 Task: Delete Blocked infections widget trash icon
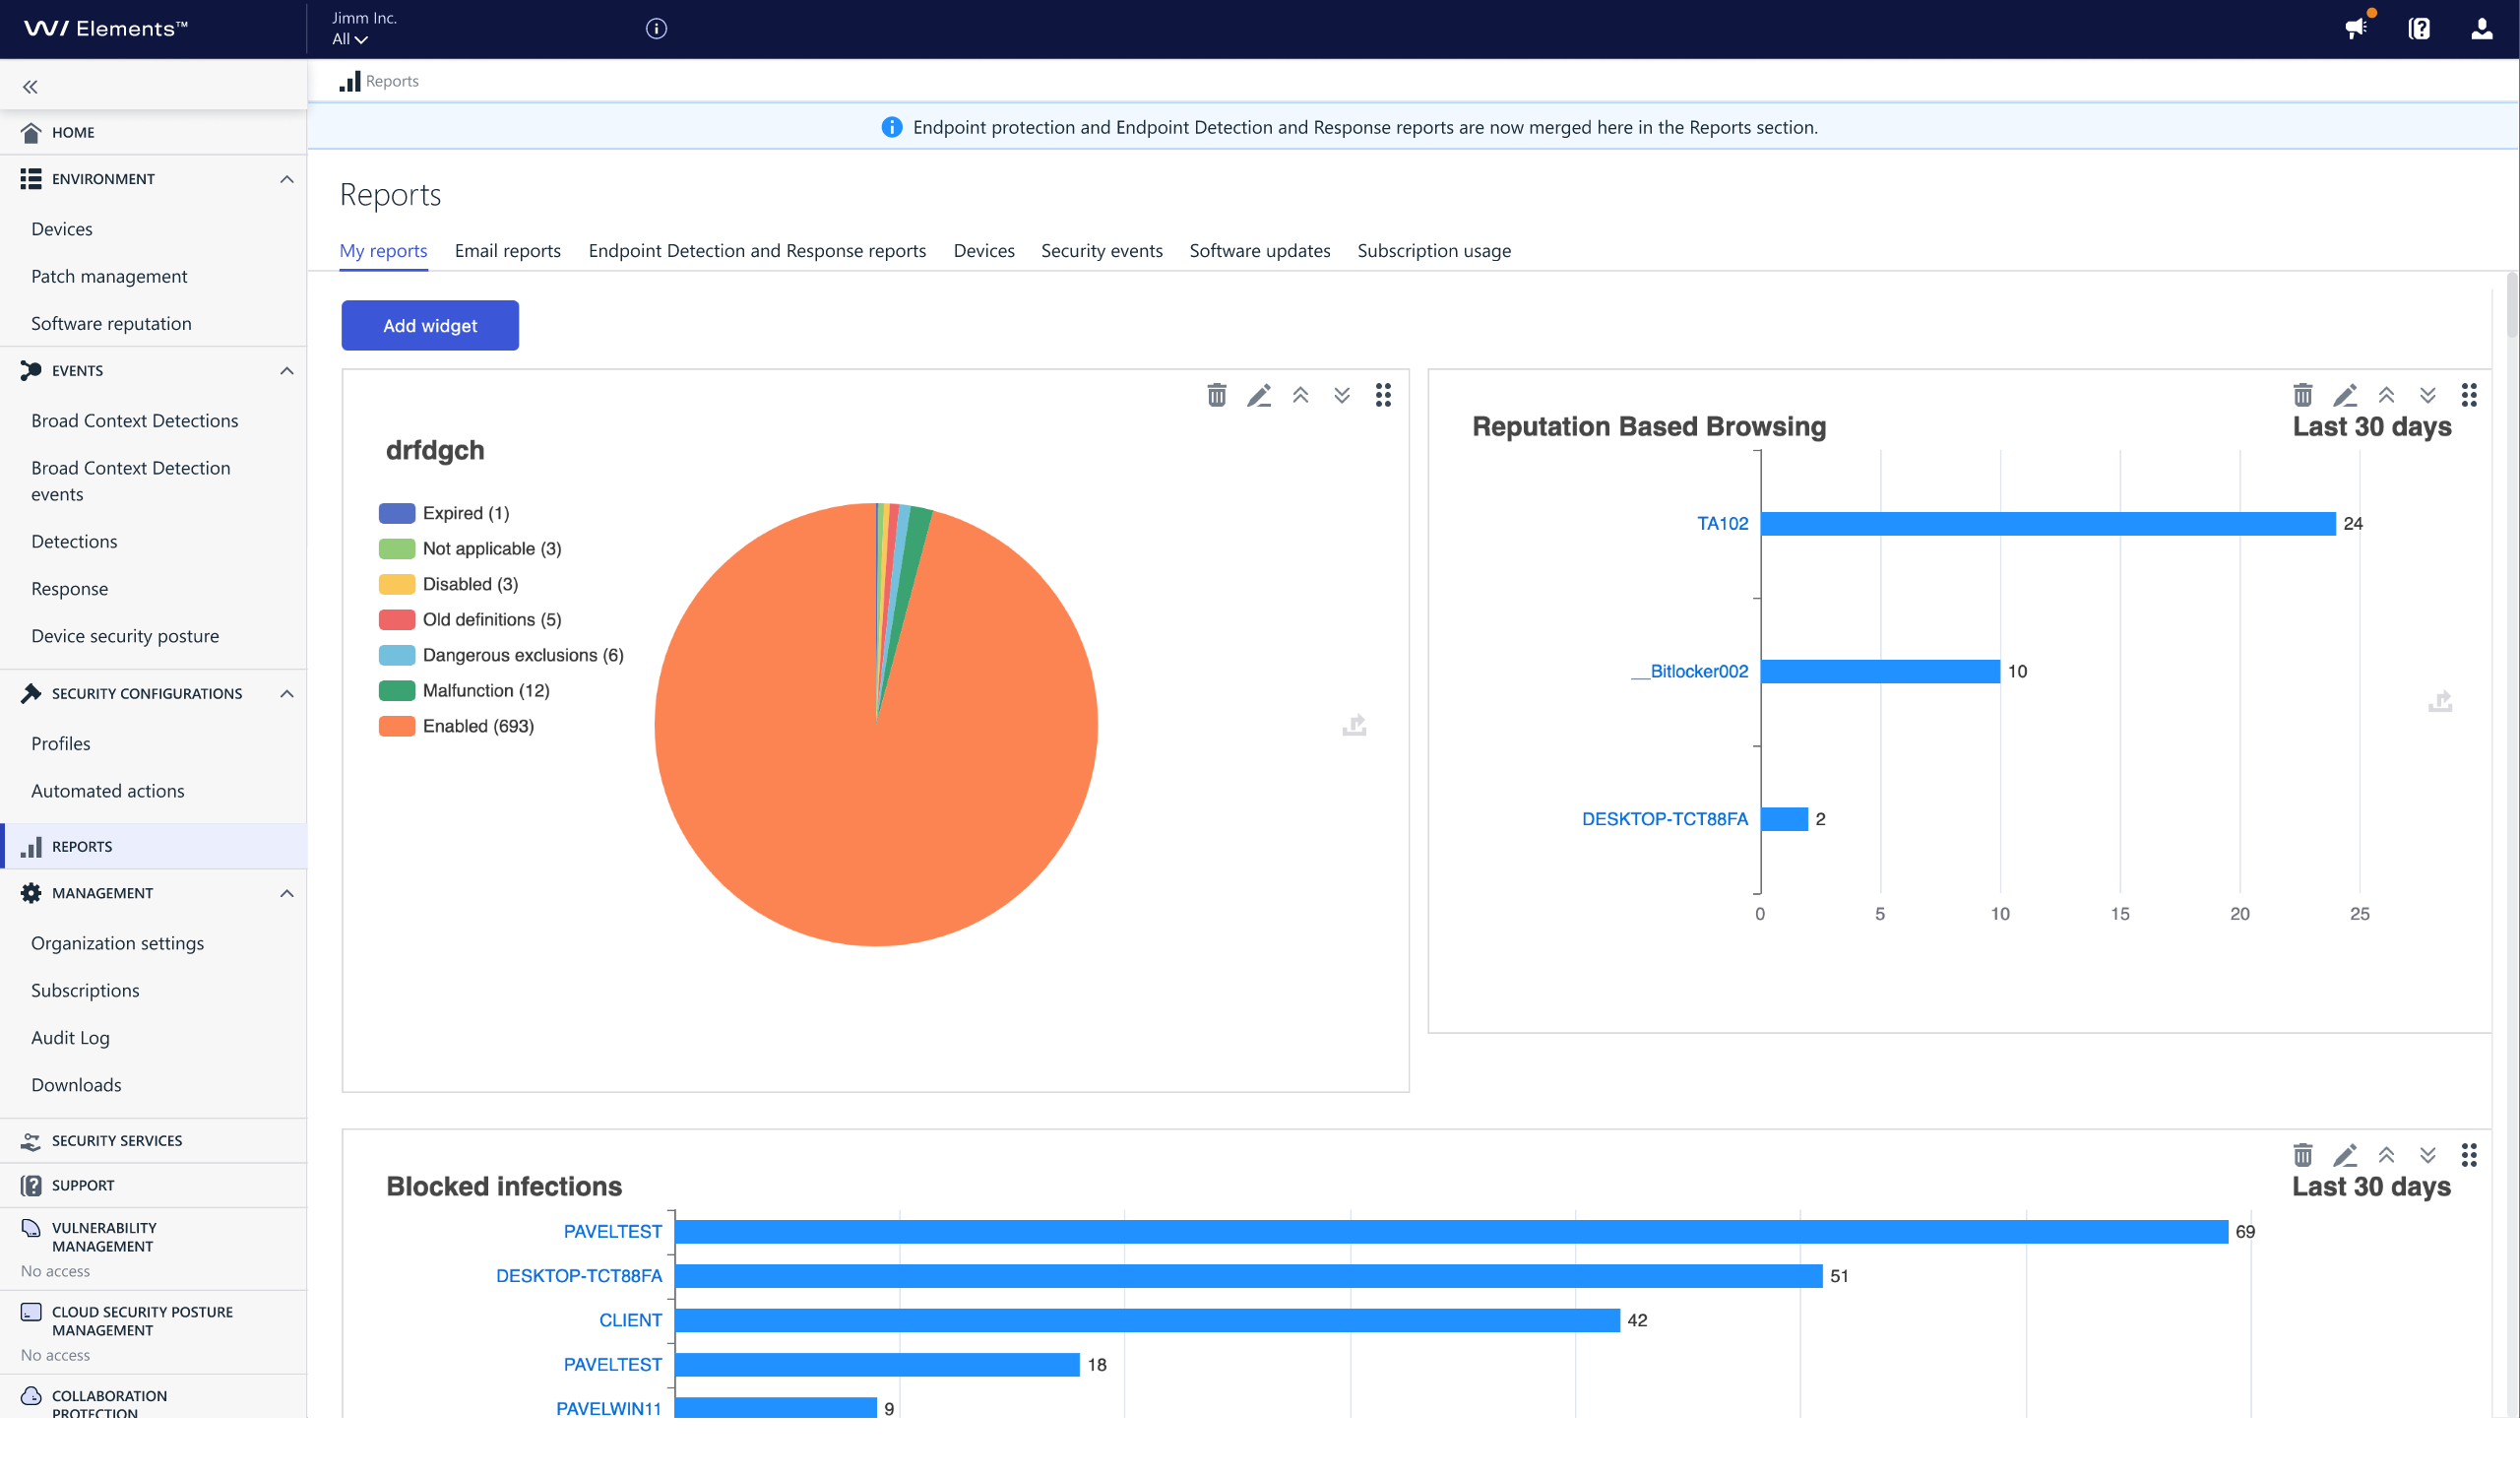point(2302,1155)
